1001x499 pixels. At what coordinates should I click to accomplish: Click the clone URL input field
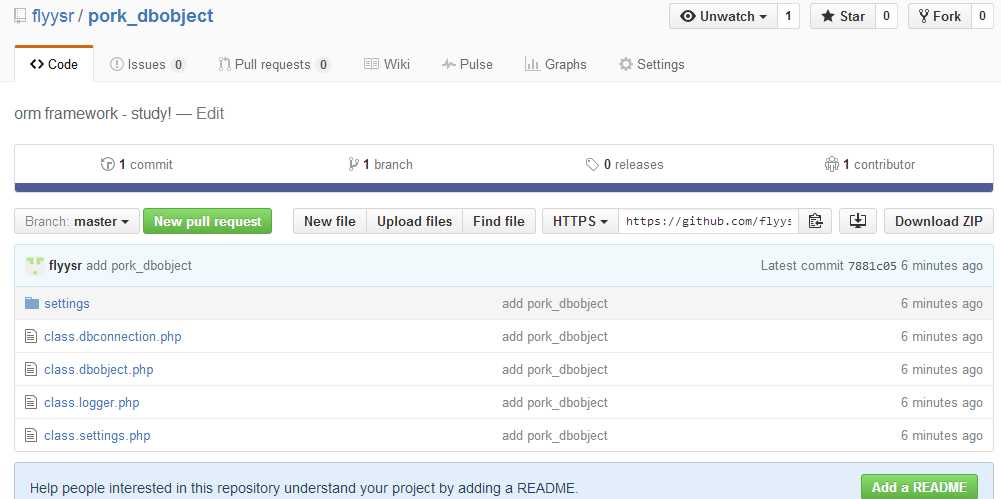709,221
